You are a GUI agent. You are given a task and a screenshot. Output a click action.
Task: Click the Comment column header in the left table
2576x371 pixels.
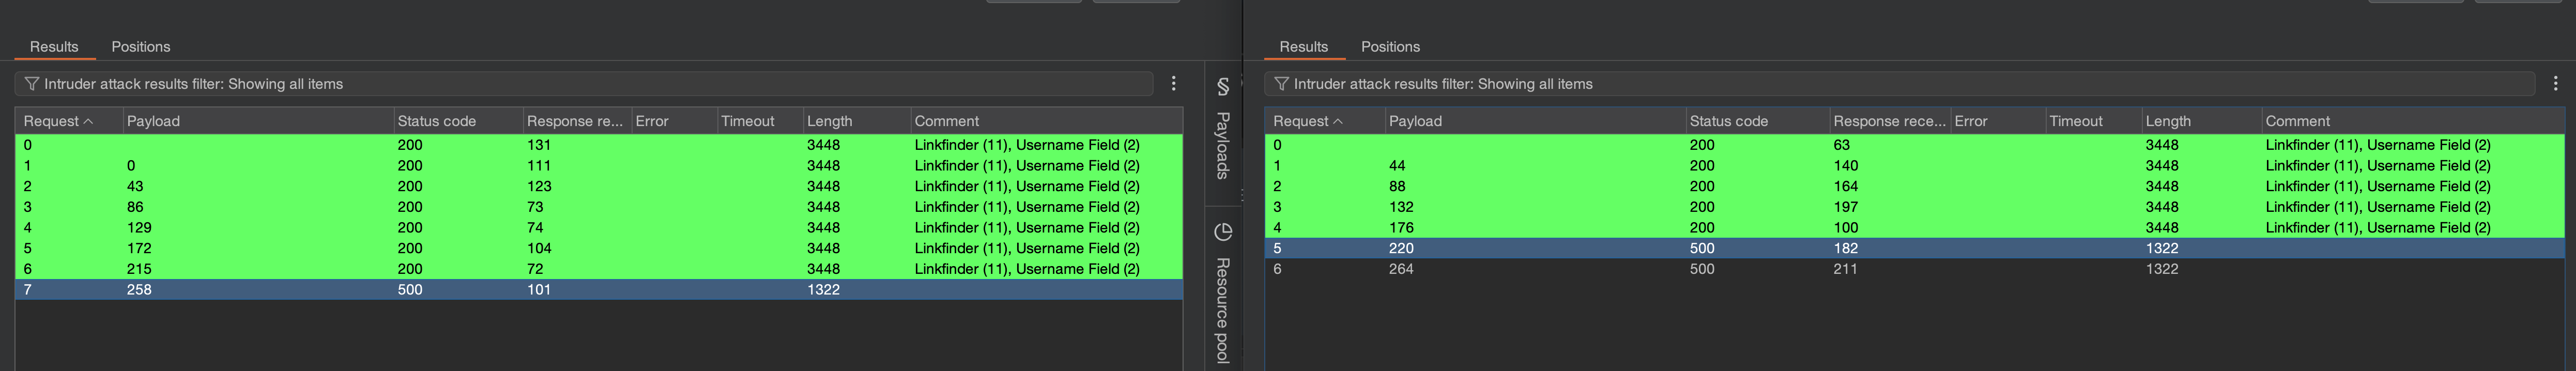click(946, 121)
